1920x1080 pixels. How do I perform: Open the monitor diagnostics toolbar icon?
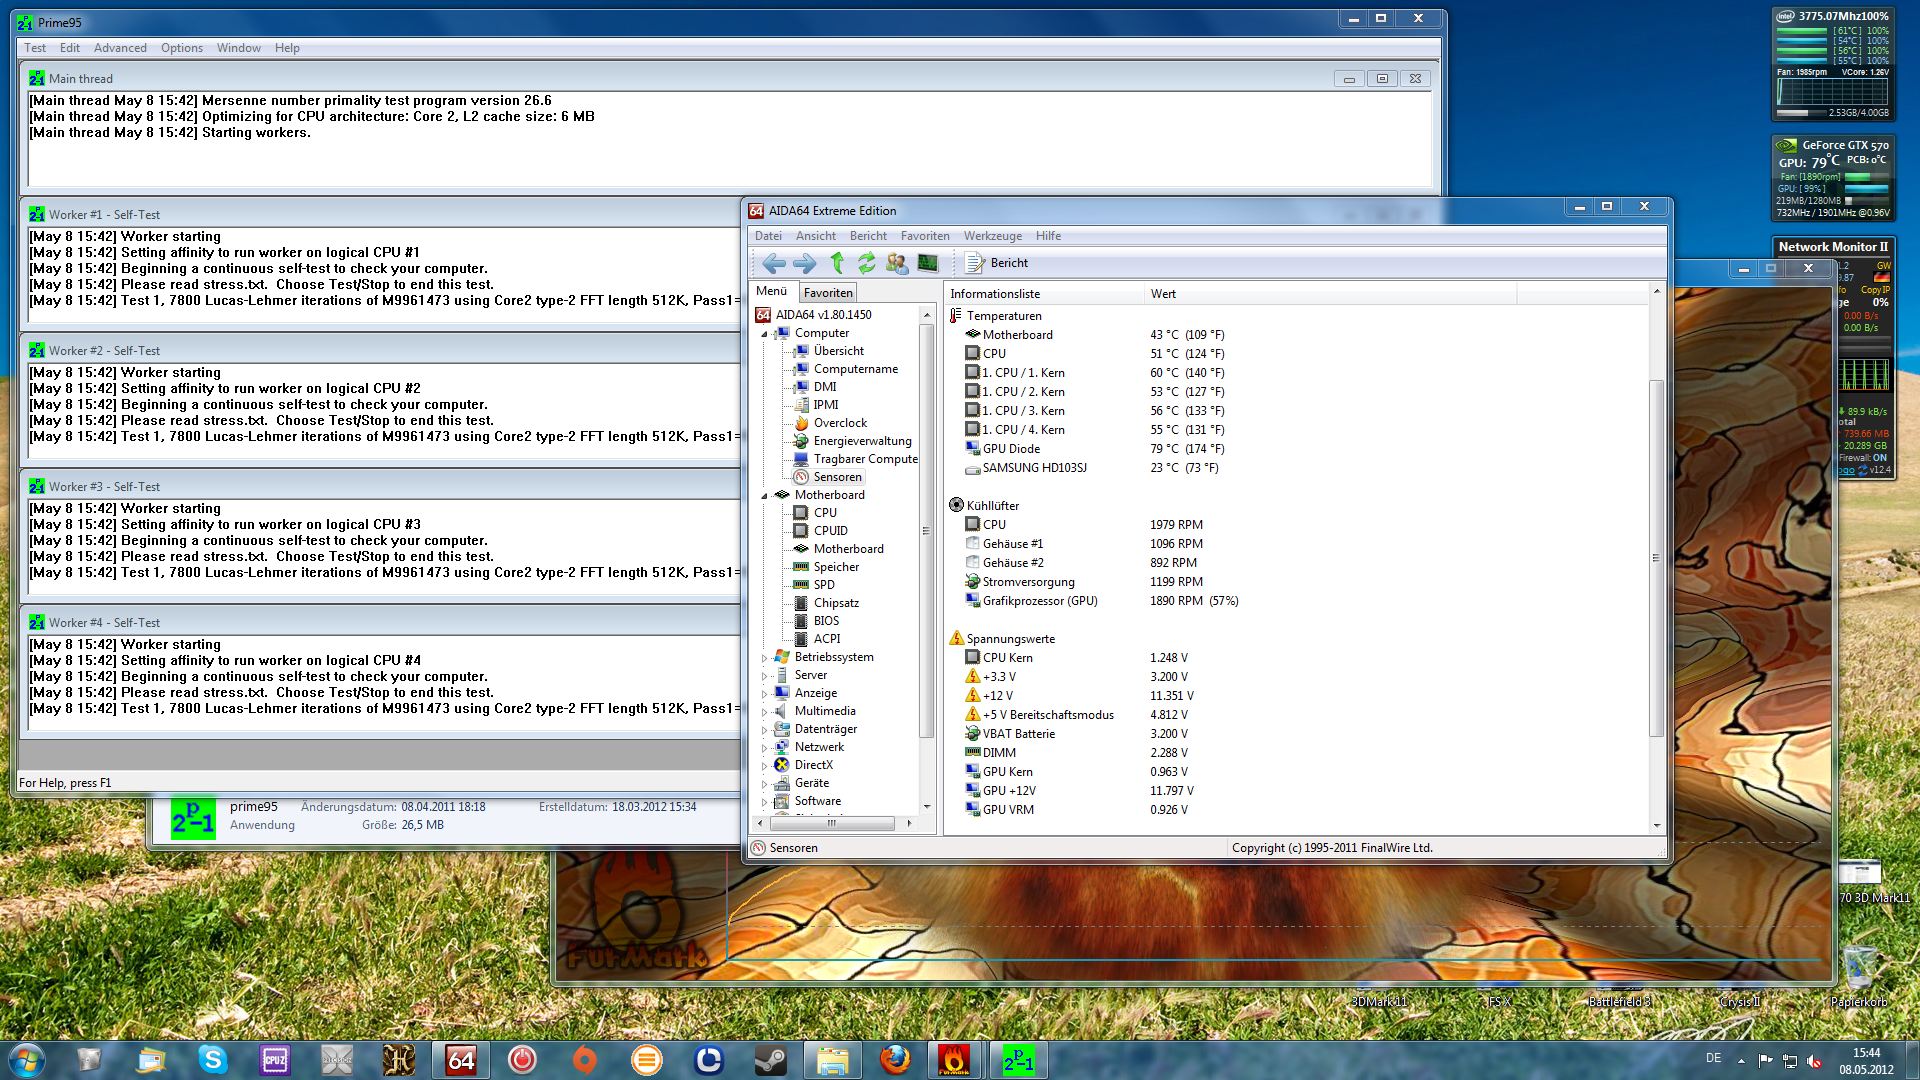pos(928,263)
